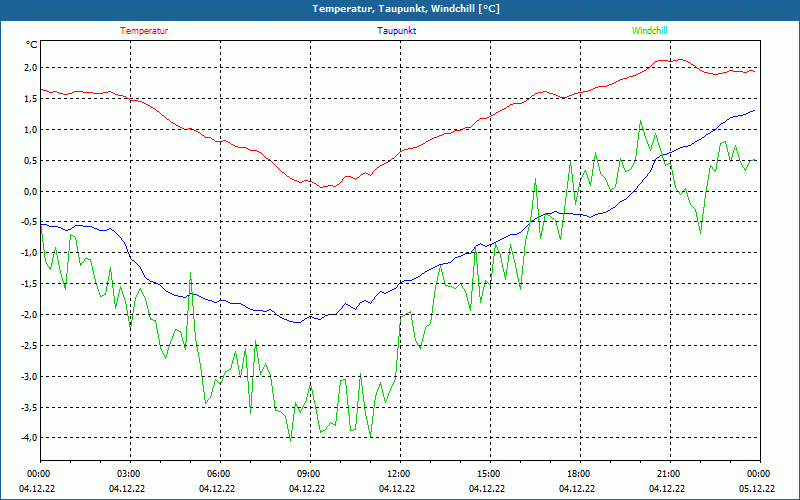The image size is (800, 500).
Task: Click the 2,0 y-axis value
Action: [x=31, y=68]
